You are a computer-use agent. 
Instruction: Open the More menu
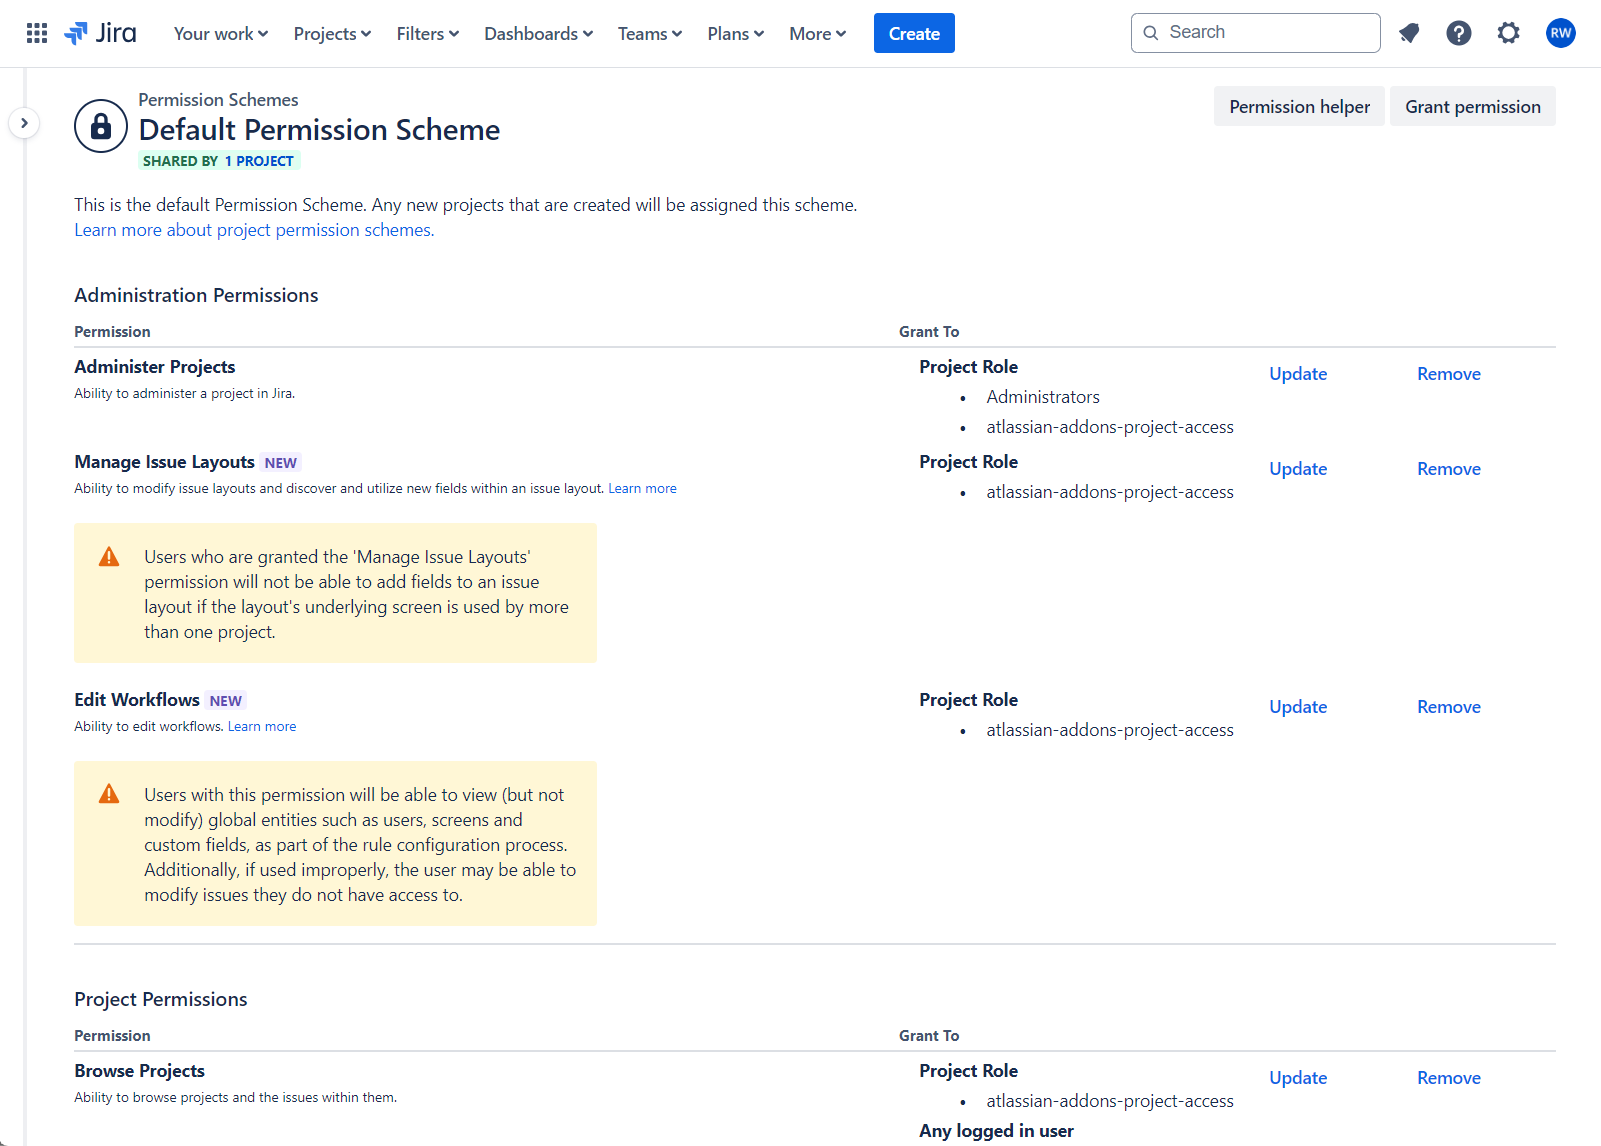816,33
